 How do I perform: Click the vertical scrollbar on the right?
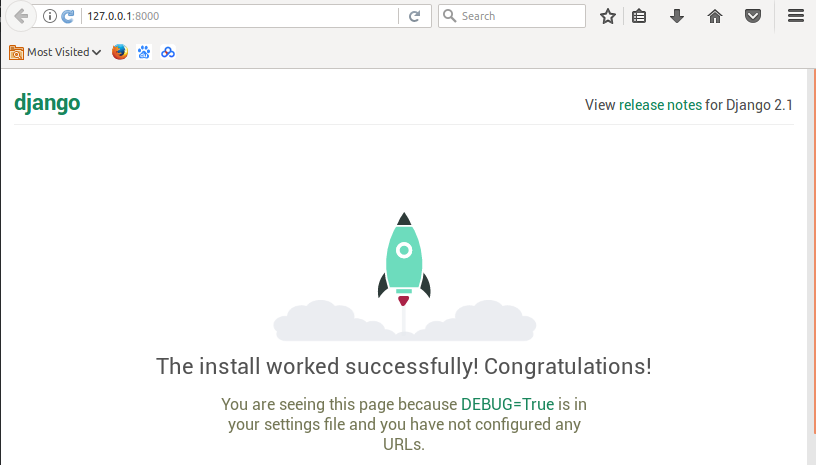(x=811, y=252)
